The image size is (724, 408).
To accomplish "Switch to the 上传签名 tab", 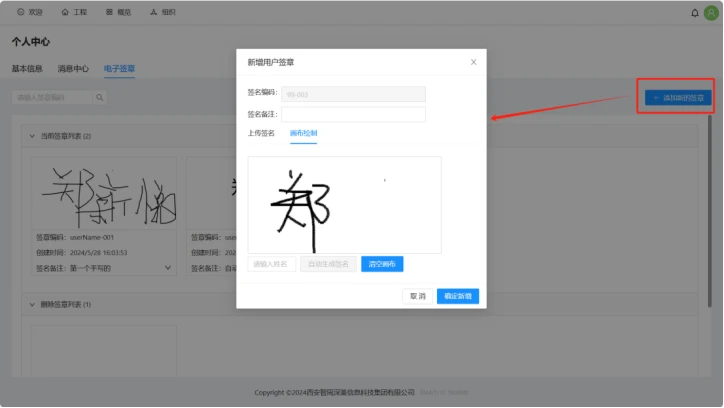I will click(261, 133).
